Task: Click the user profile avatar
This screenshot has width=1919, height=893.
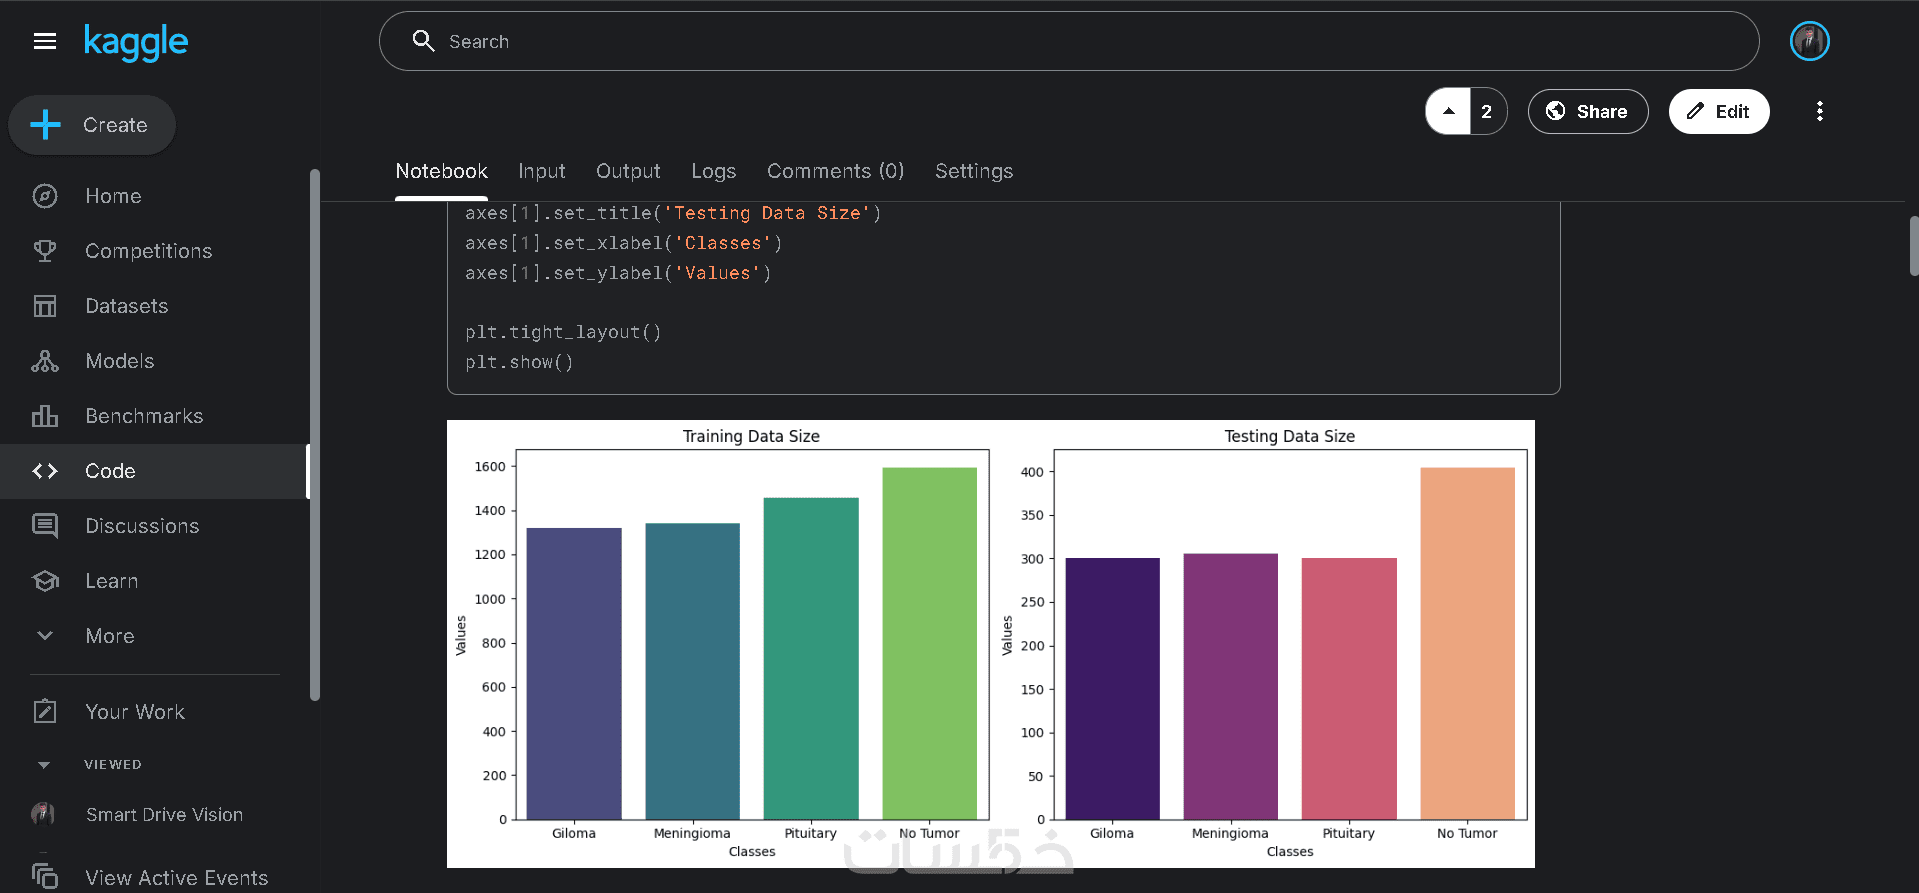Action: click(x=1809, y=41)
